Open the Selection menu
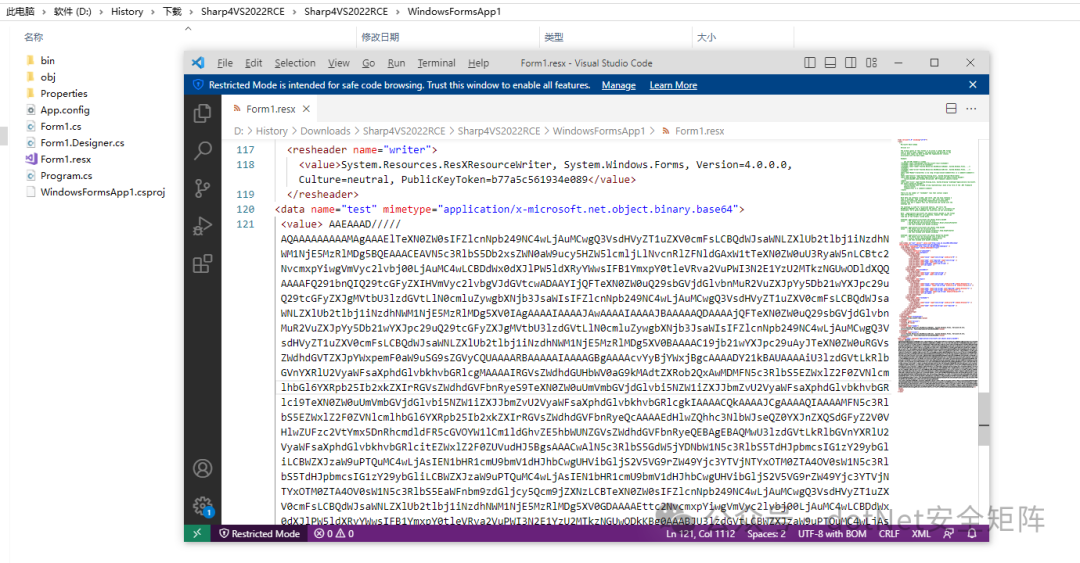This screenshot has height=563, width=1080. 295,63
